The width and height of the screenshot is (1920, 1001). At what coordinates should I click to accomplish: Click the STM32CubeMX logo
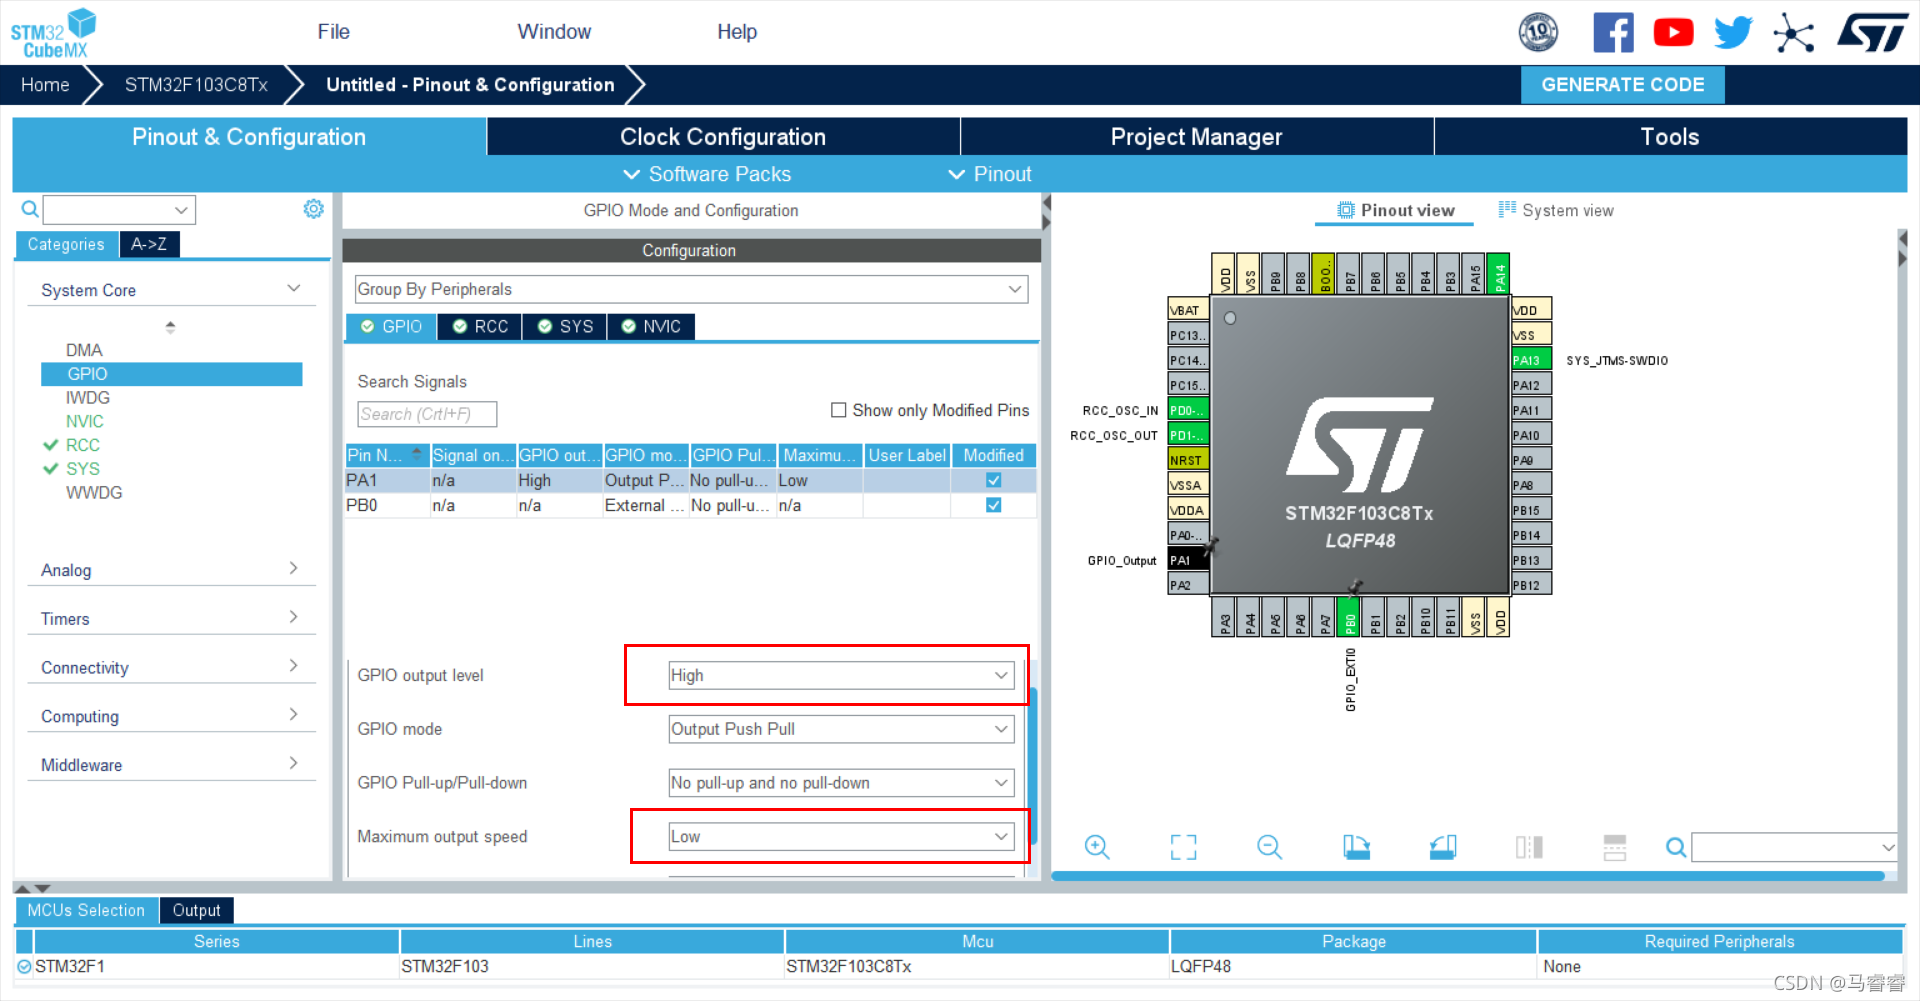pos(53,33)
